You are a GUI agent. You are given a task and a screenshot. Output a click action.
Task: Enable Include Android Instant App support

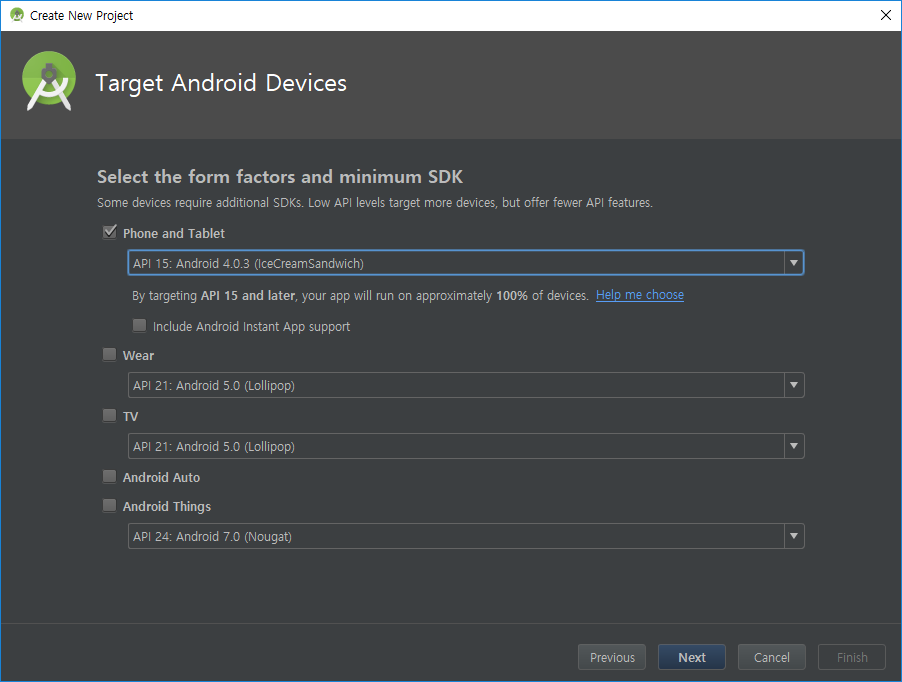140,326
